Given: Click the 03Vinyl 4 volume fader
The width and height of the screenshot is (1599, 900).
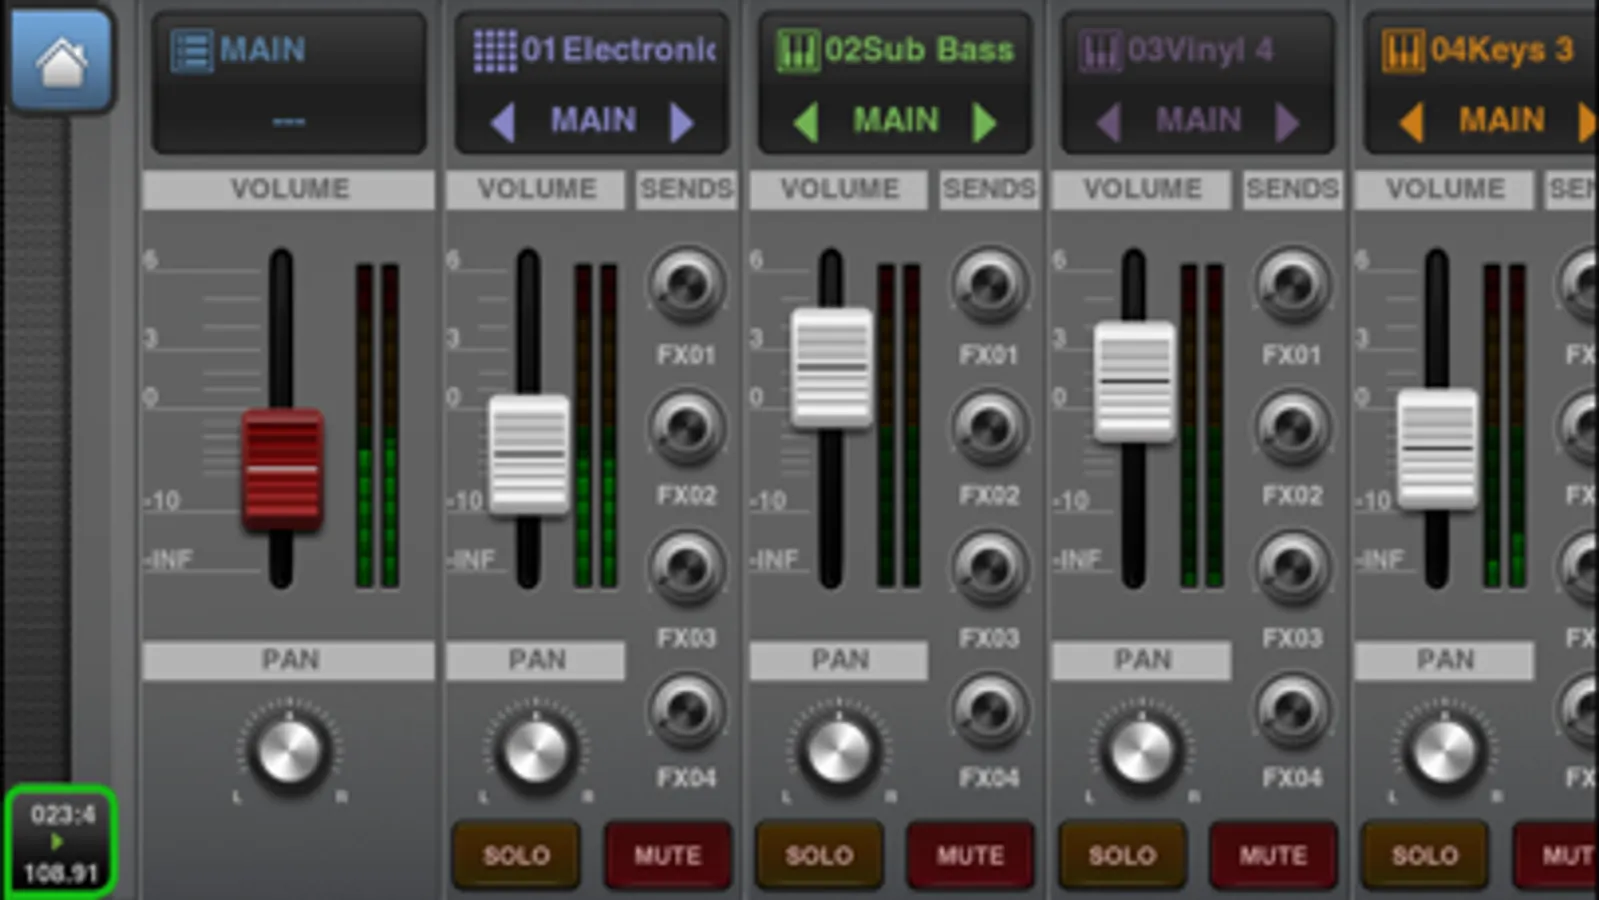Looking at the screenshot, I should 1134,381.
